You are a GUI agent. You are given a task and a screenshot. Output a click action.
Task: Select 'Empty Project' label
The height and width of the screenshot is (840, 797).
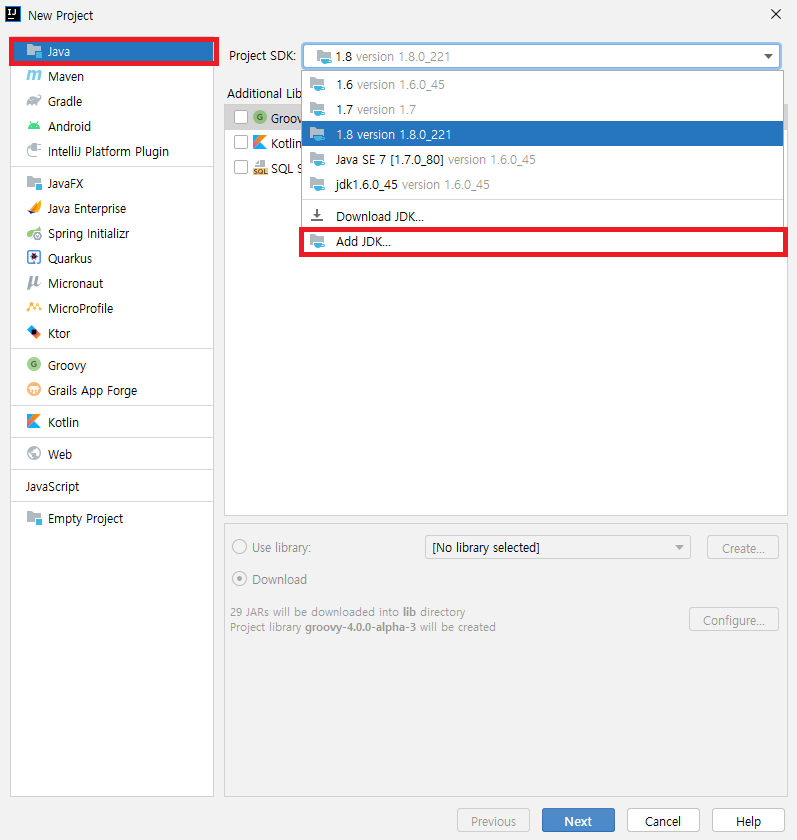coord(85,519)
